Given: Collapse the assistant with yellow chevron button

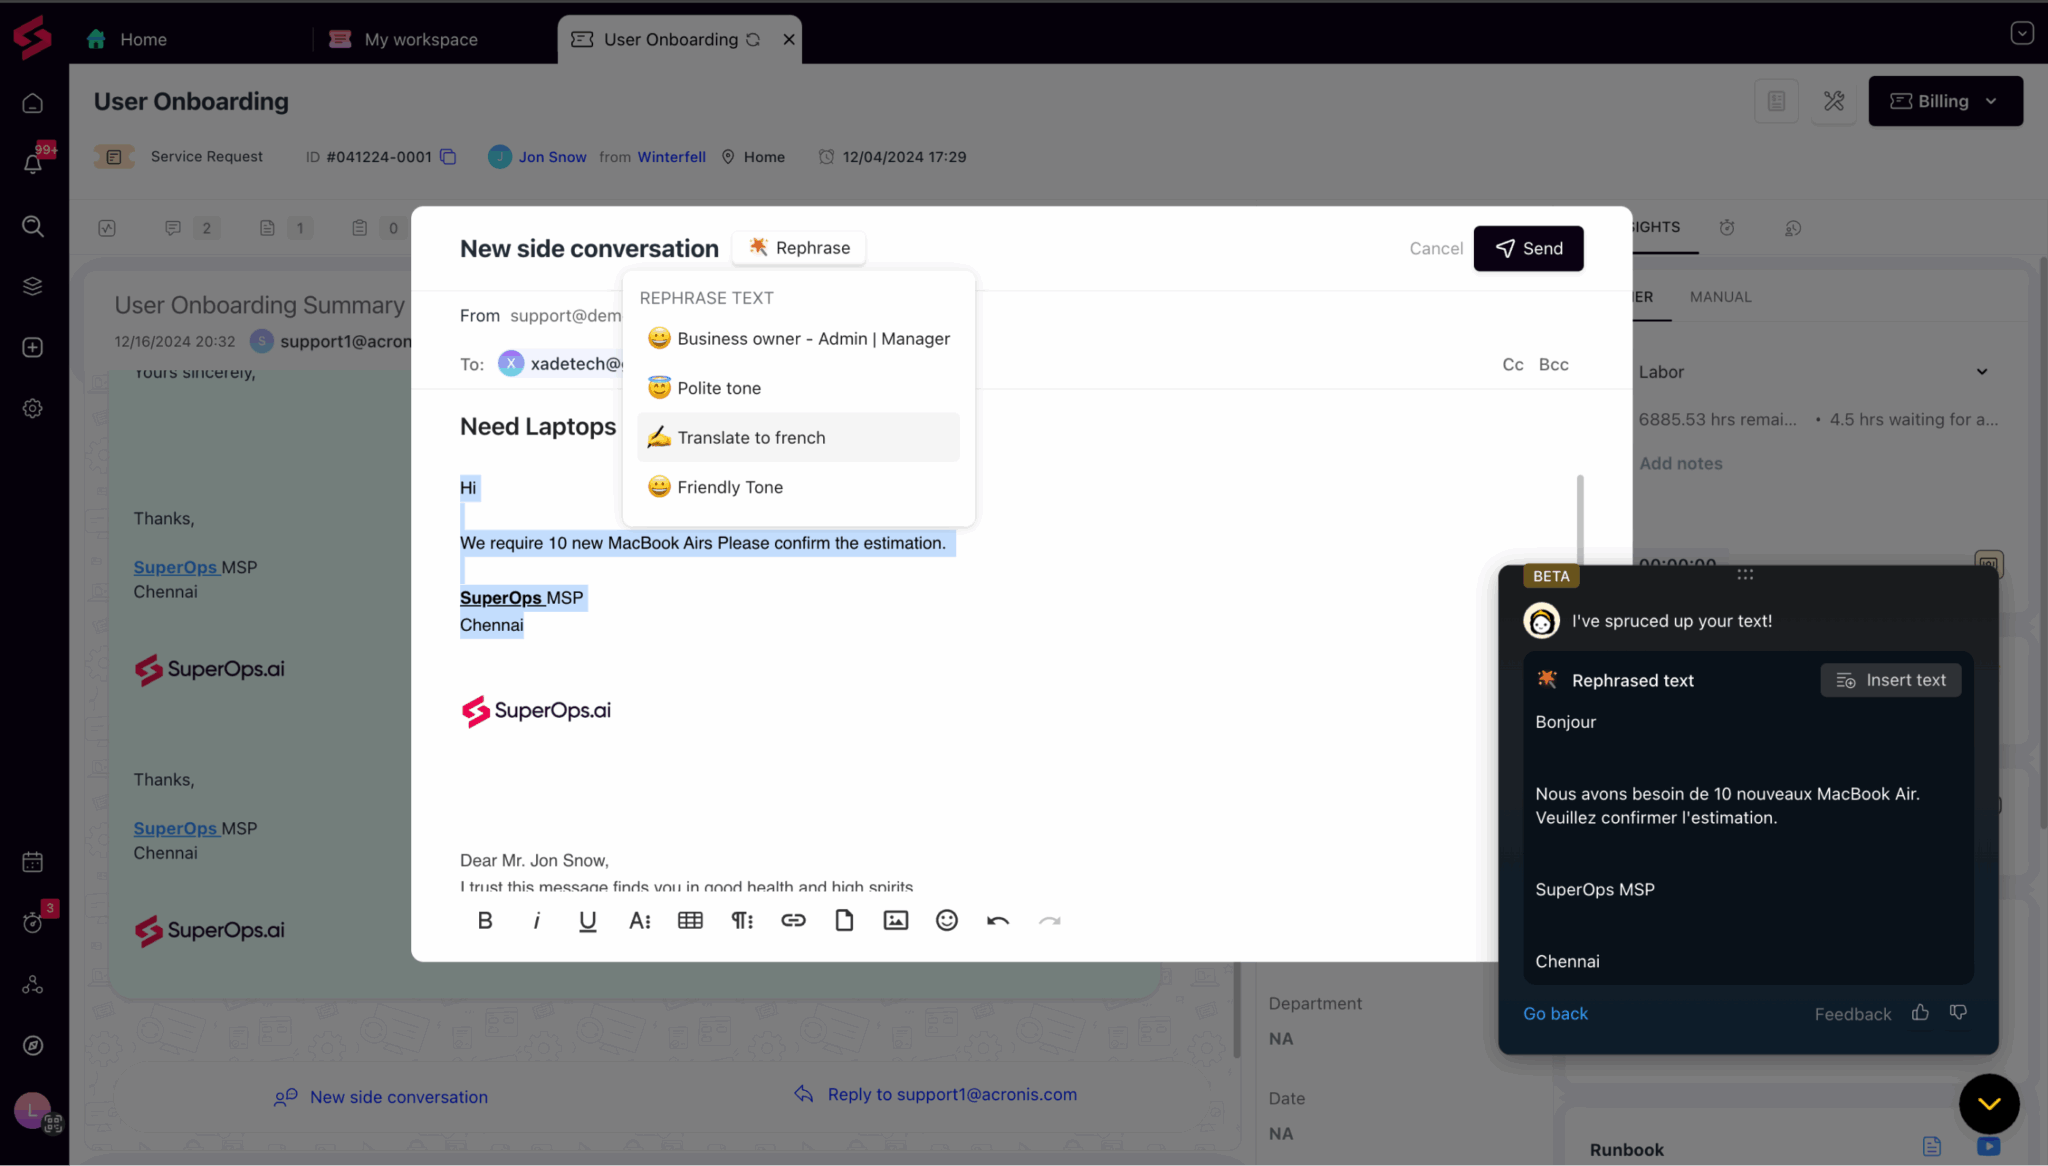Looking at the screenshot, I should coord(1989,1104).
